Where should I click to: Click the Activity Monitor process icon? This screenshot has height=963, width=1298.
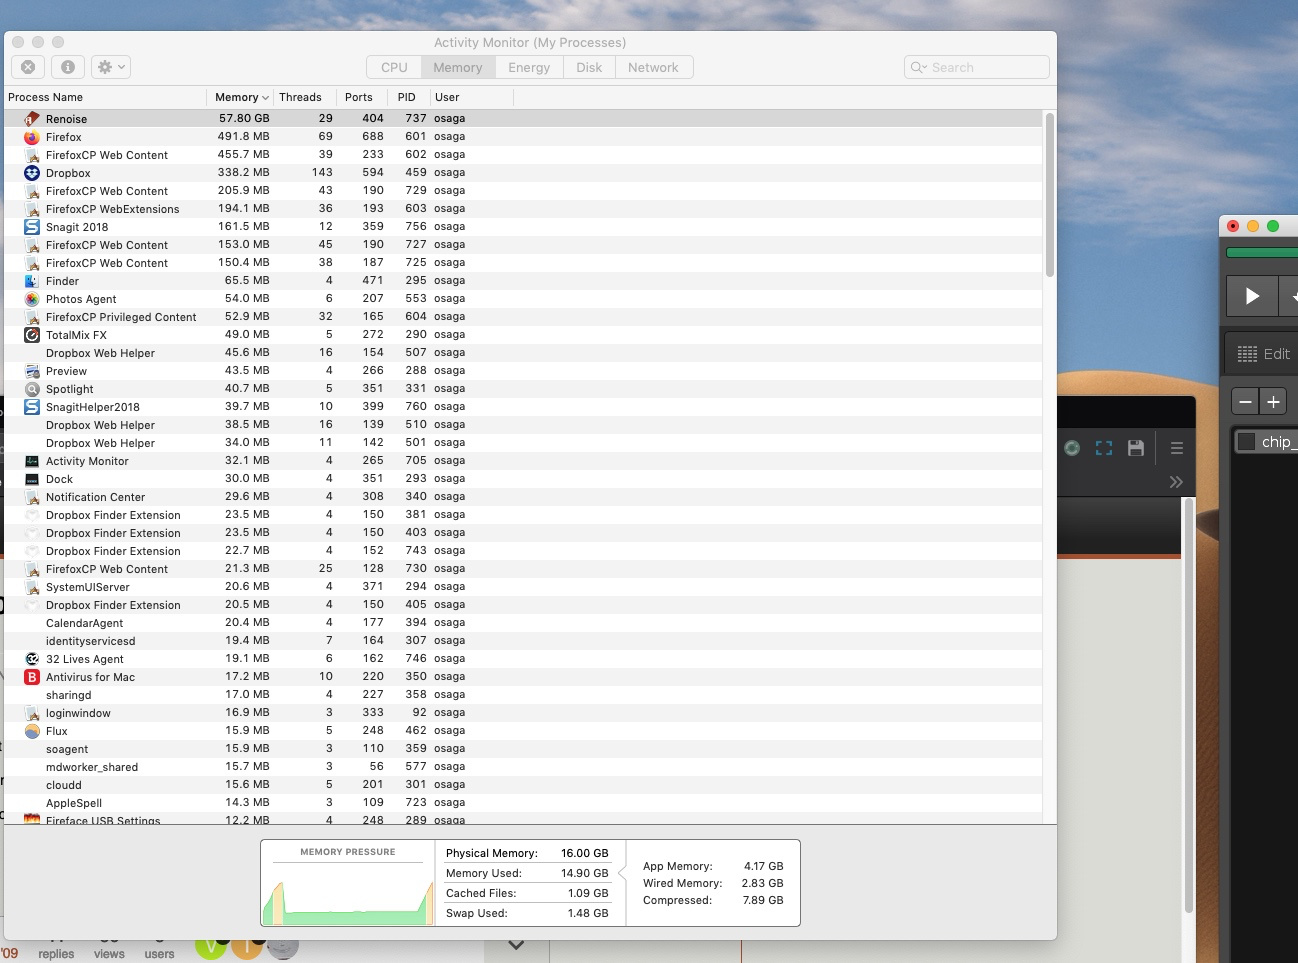coord(32,461)
